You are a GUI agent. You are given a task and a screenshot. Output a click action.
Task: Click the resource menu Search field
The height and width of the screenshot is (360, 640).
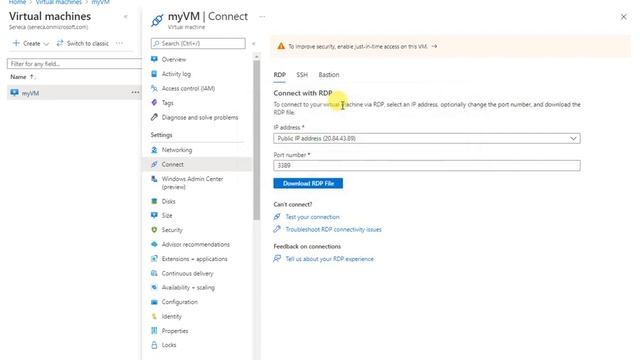(x=198, y=43)
